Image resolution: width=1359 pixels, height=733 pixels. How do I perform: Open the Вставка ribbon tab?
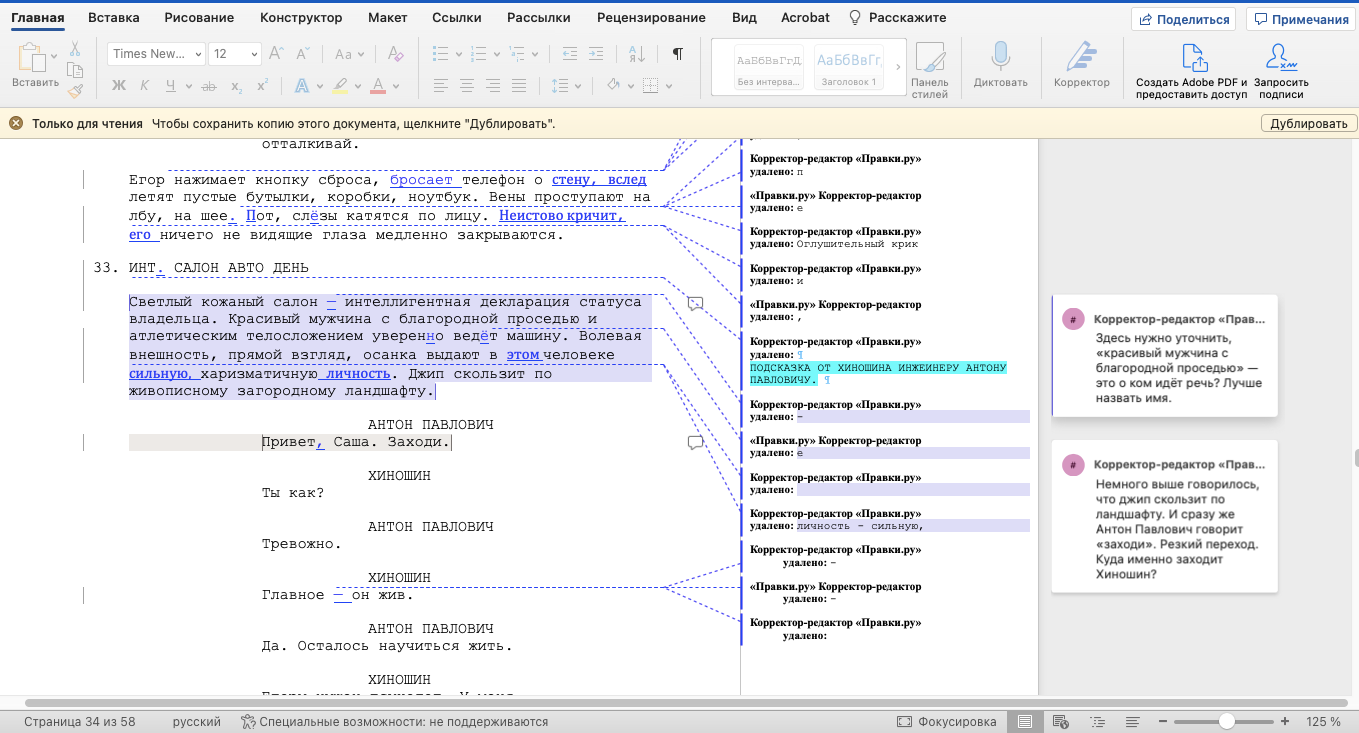(114, 18)
